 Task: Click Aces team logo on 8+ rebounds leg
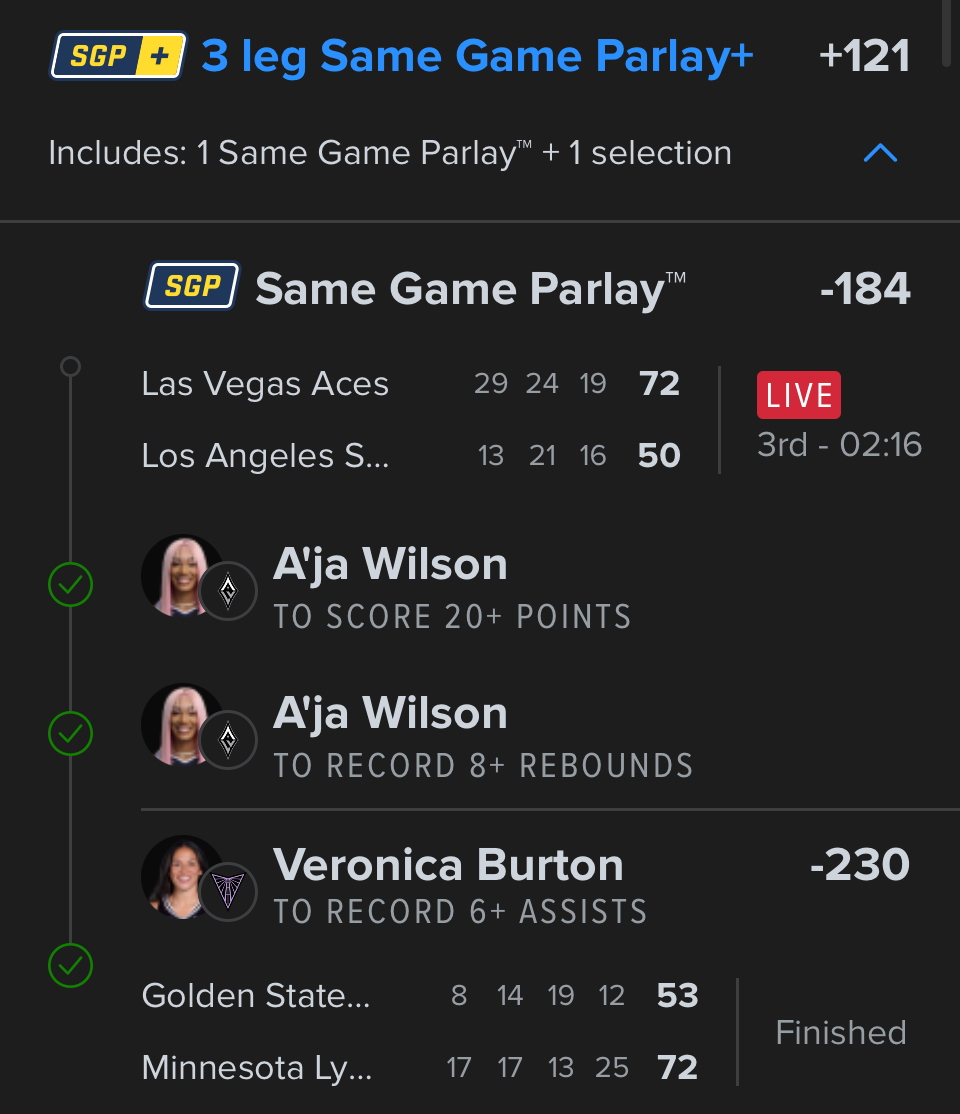coord(228,740)
